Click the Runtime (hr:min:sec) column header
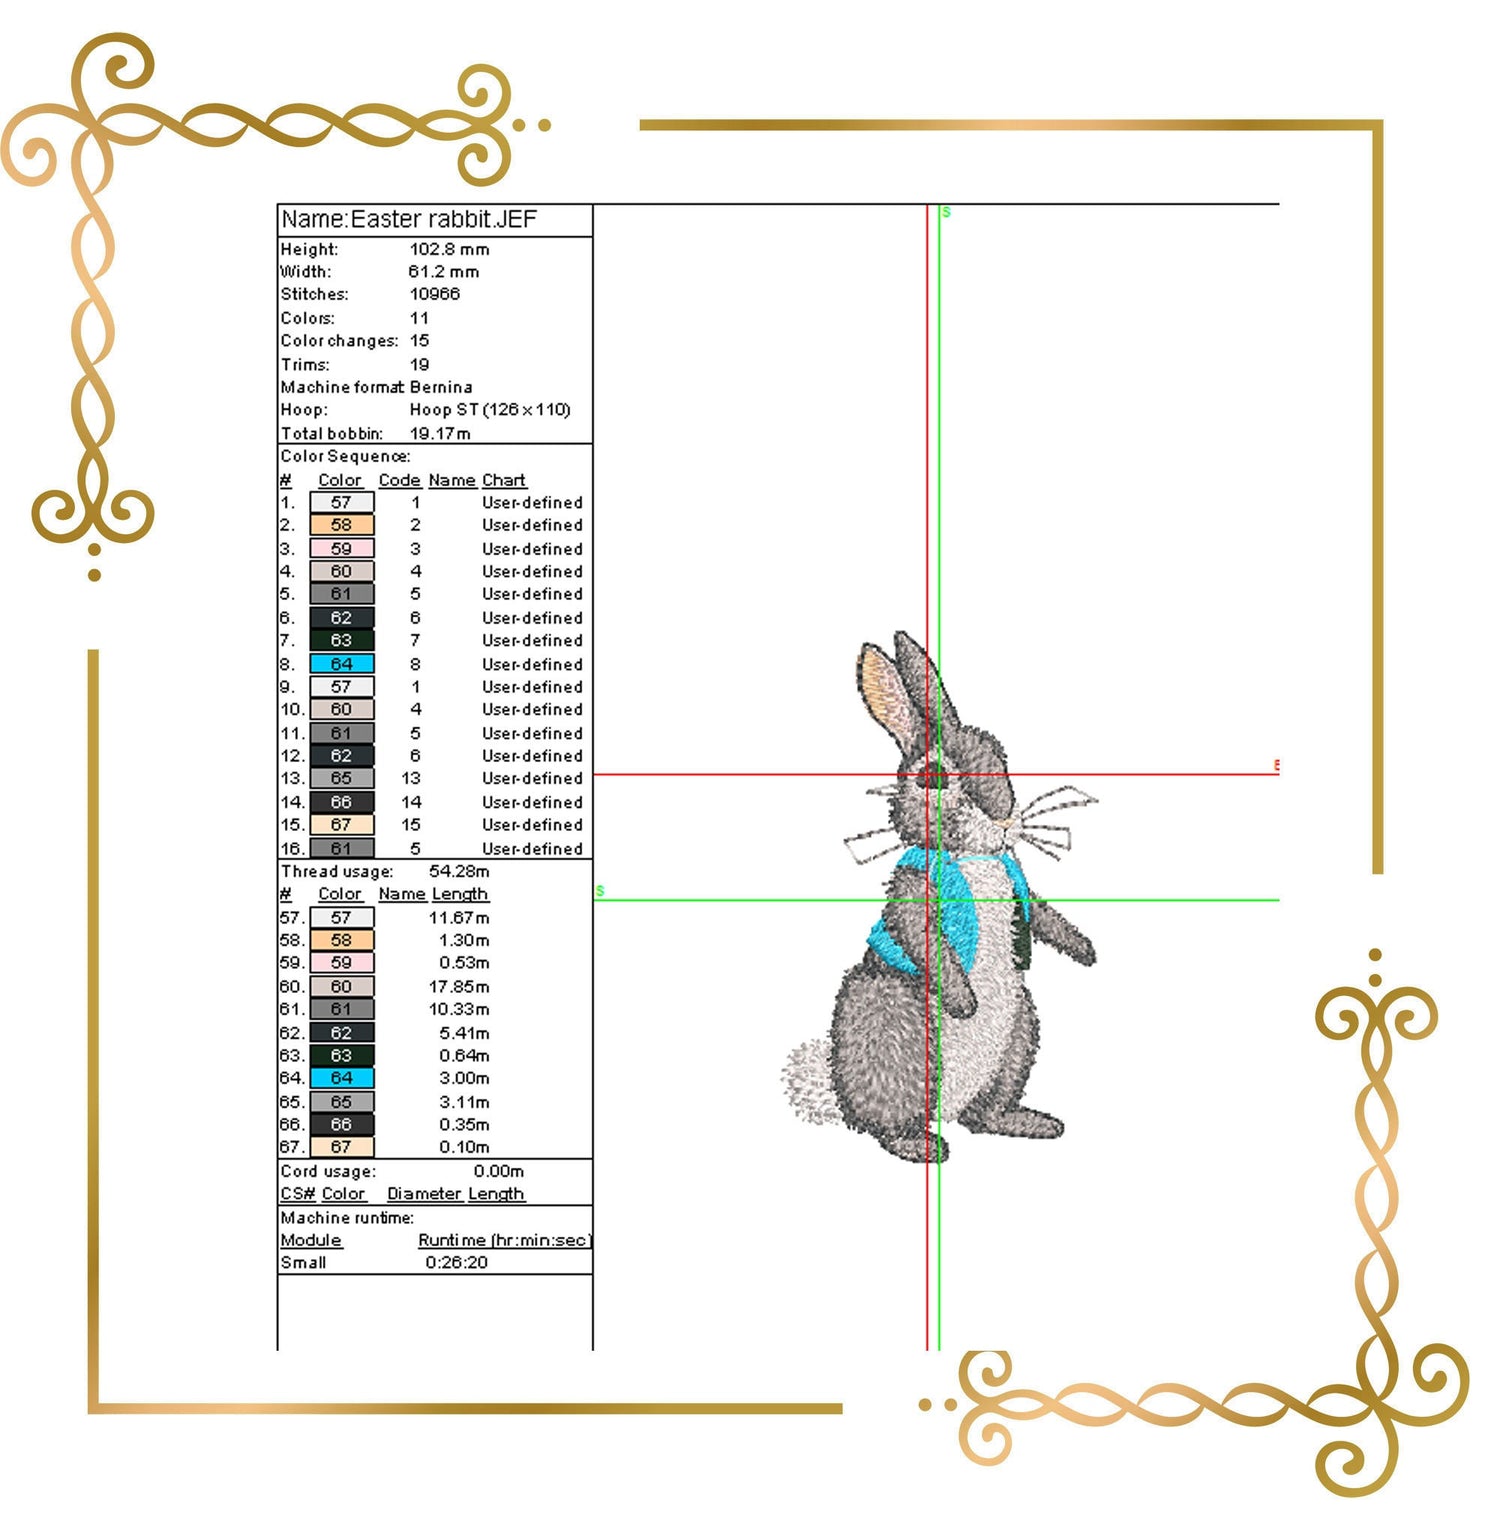 click(505, 1240)
